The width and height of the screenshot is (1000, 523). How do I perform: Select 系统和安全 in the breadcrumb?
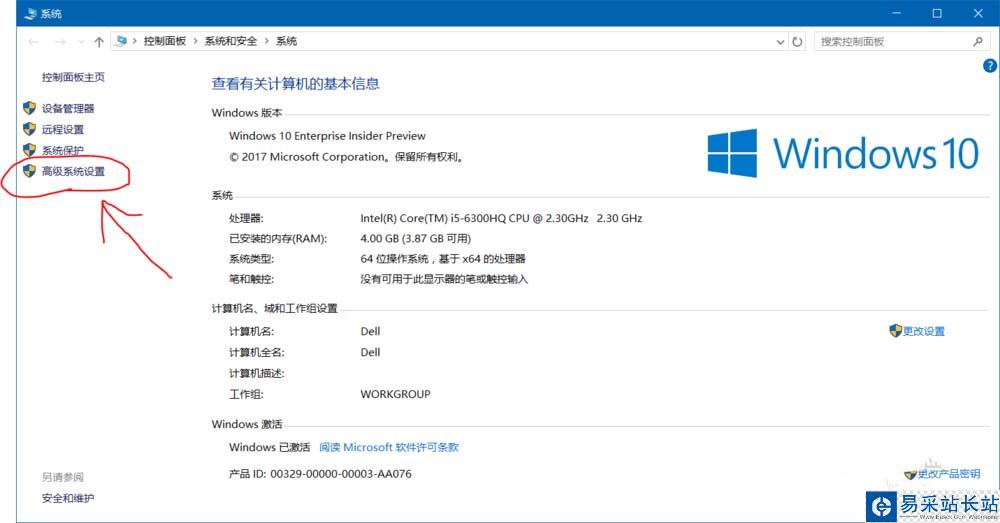tap(230, 41)
